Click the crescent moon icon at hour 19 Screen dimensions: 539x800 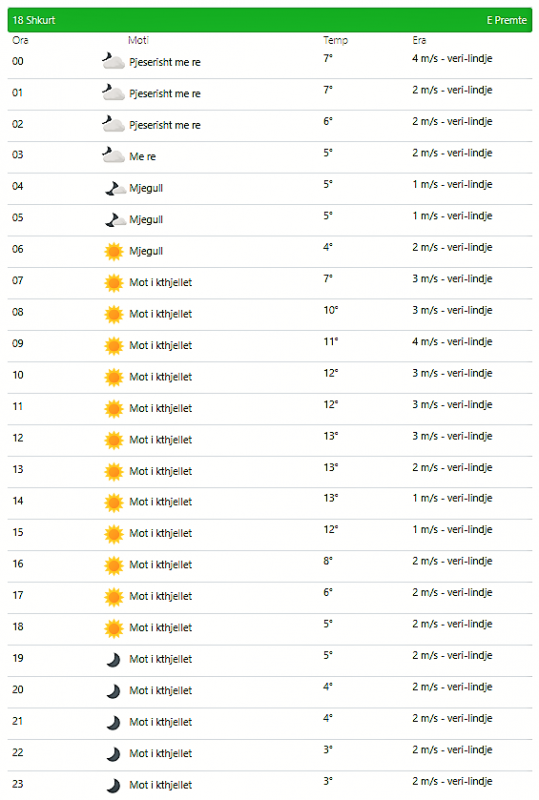tap(113, 660)
